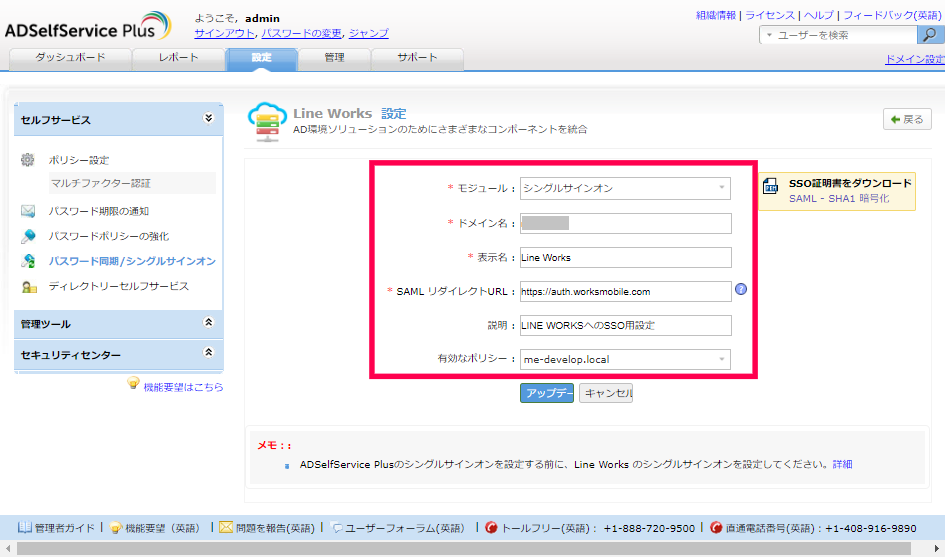Click the password policy enforcer icon
Viewport: 945px width, 557px height.
click(x=28, y=236)
